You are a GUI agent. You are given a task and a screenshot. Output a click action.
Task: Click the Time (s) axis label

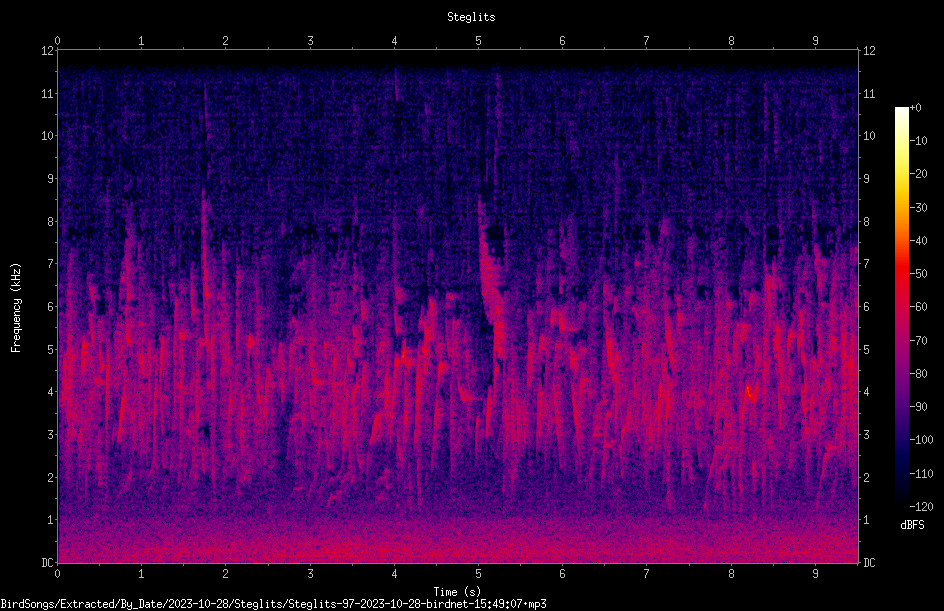click(457, 592)
